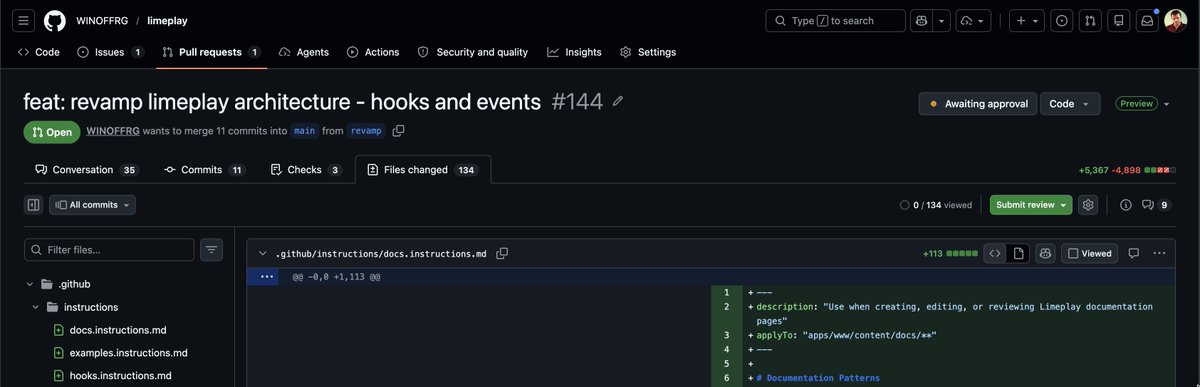Open pull requests icon in header
Viewport: 1200px width, 387px height.
[1091, 20]
